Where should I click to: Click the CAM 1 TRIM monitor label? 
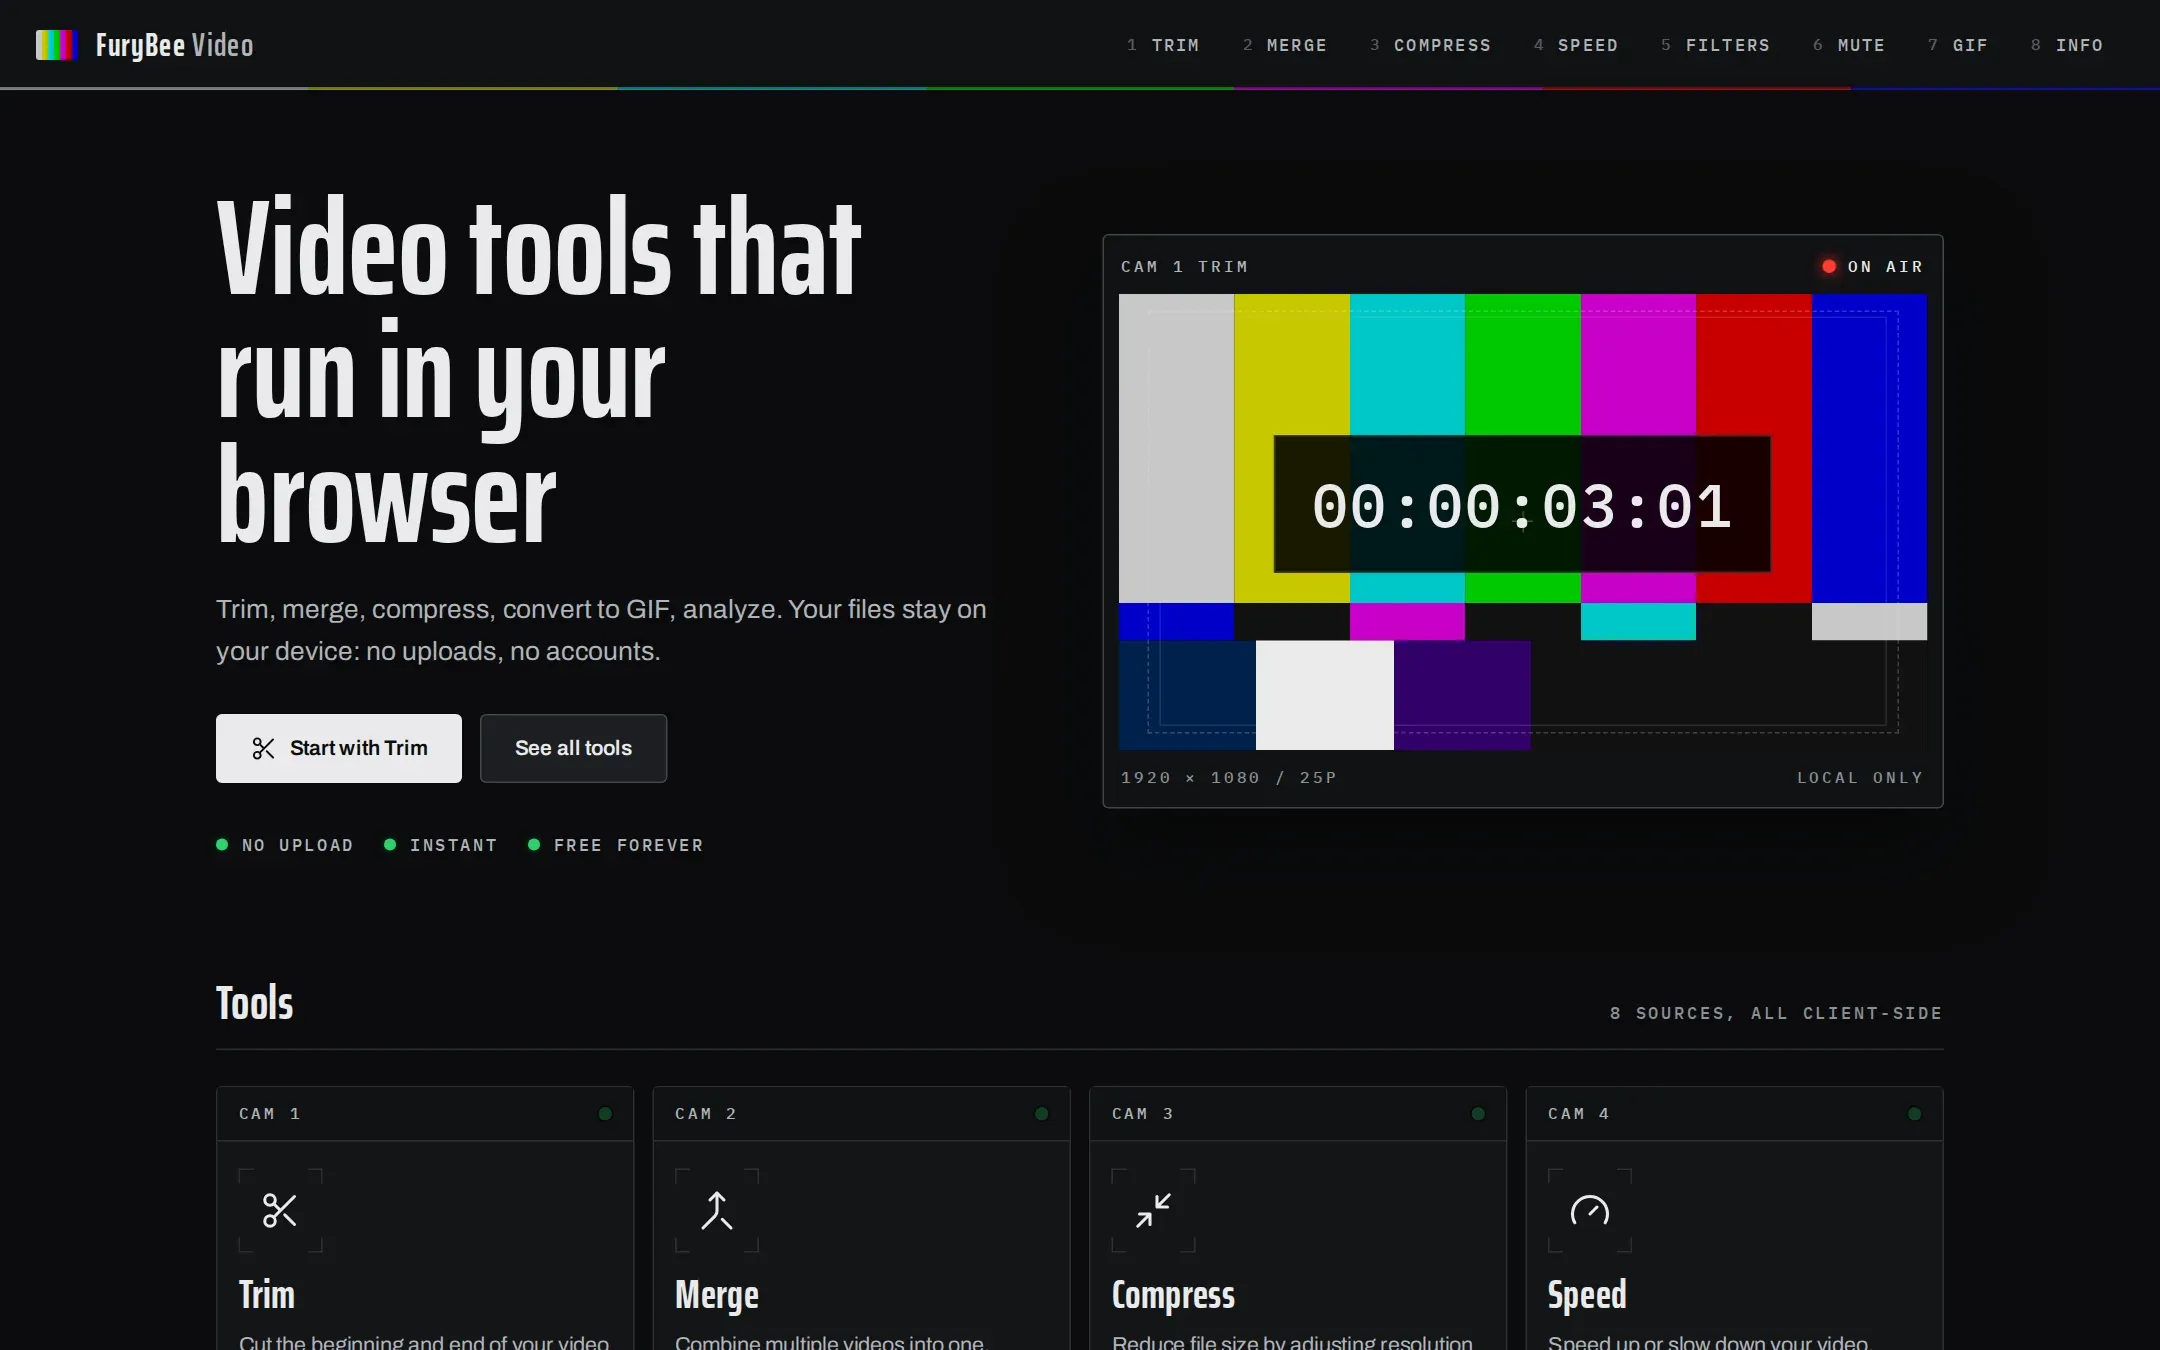pyautogui.click(x=1185, y=266)
